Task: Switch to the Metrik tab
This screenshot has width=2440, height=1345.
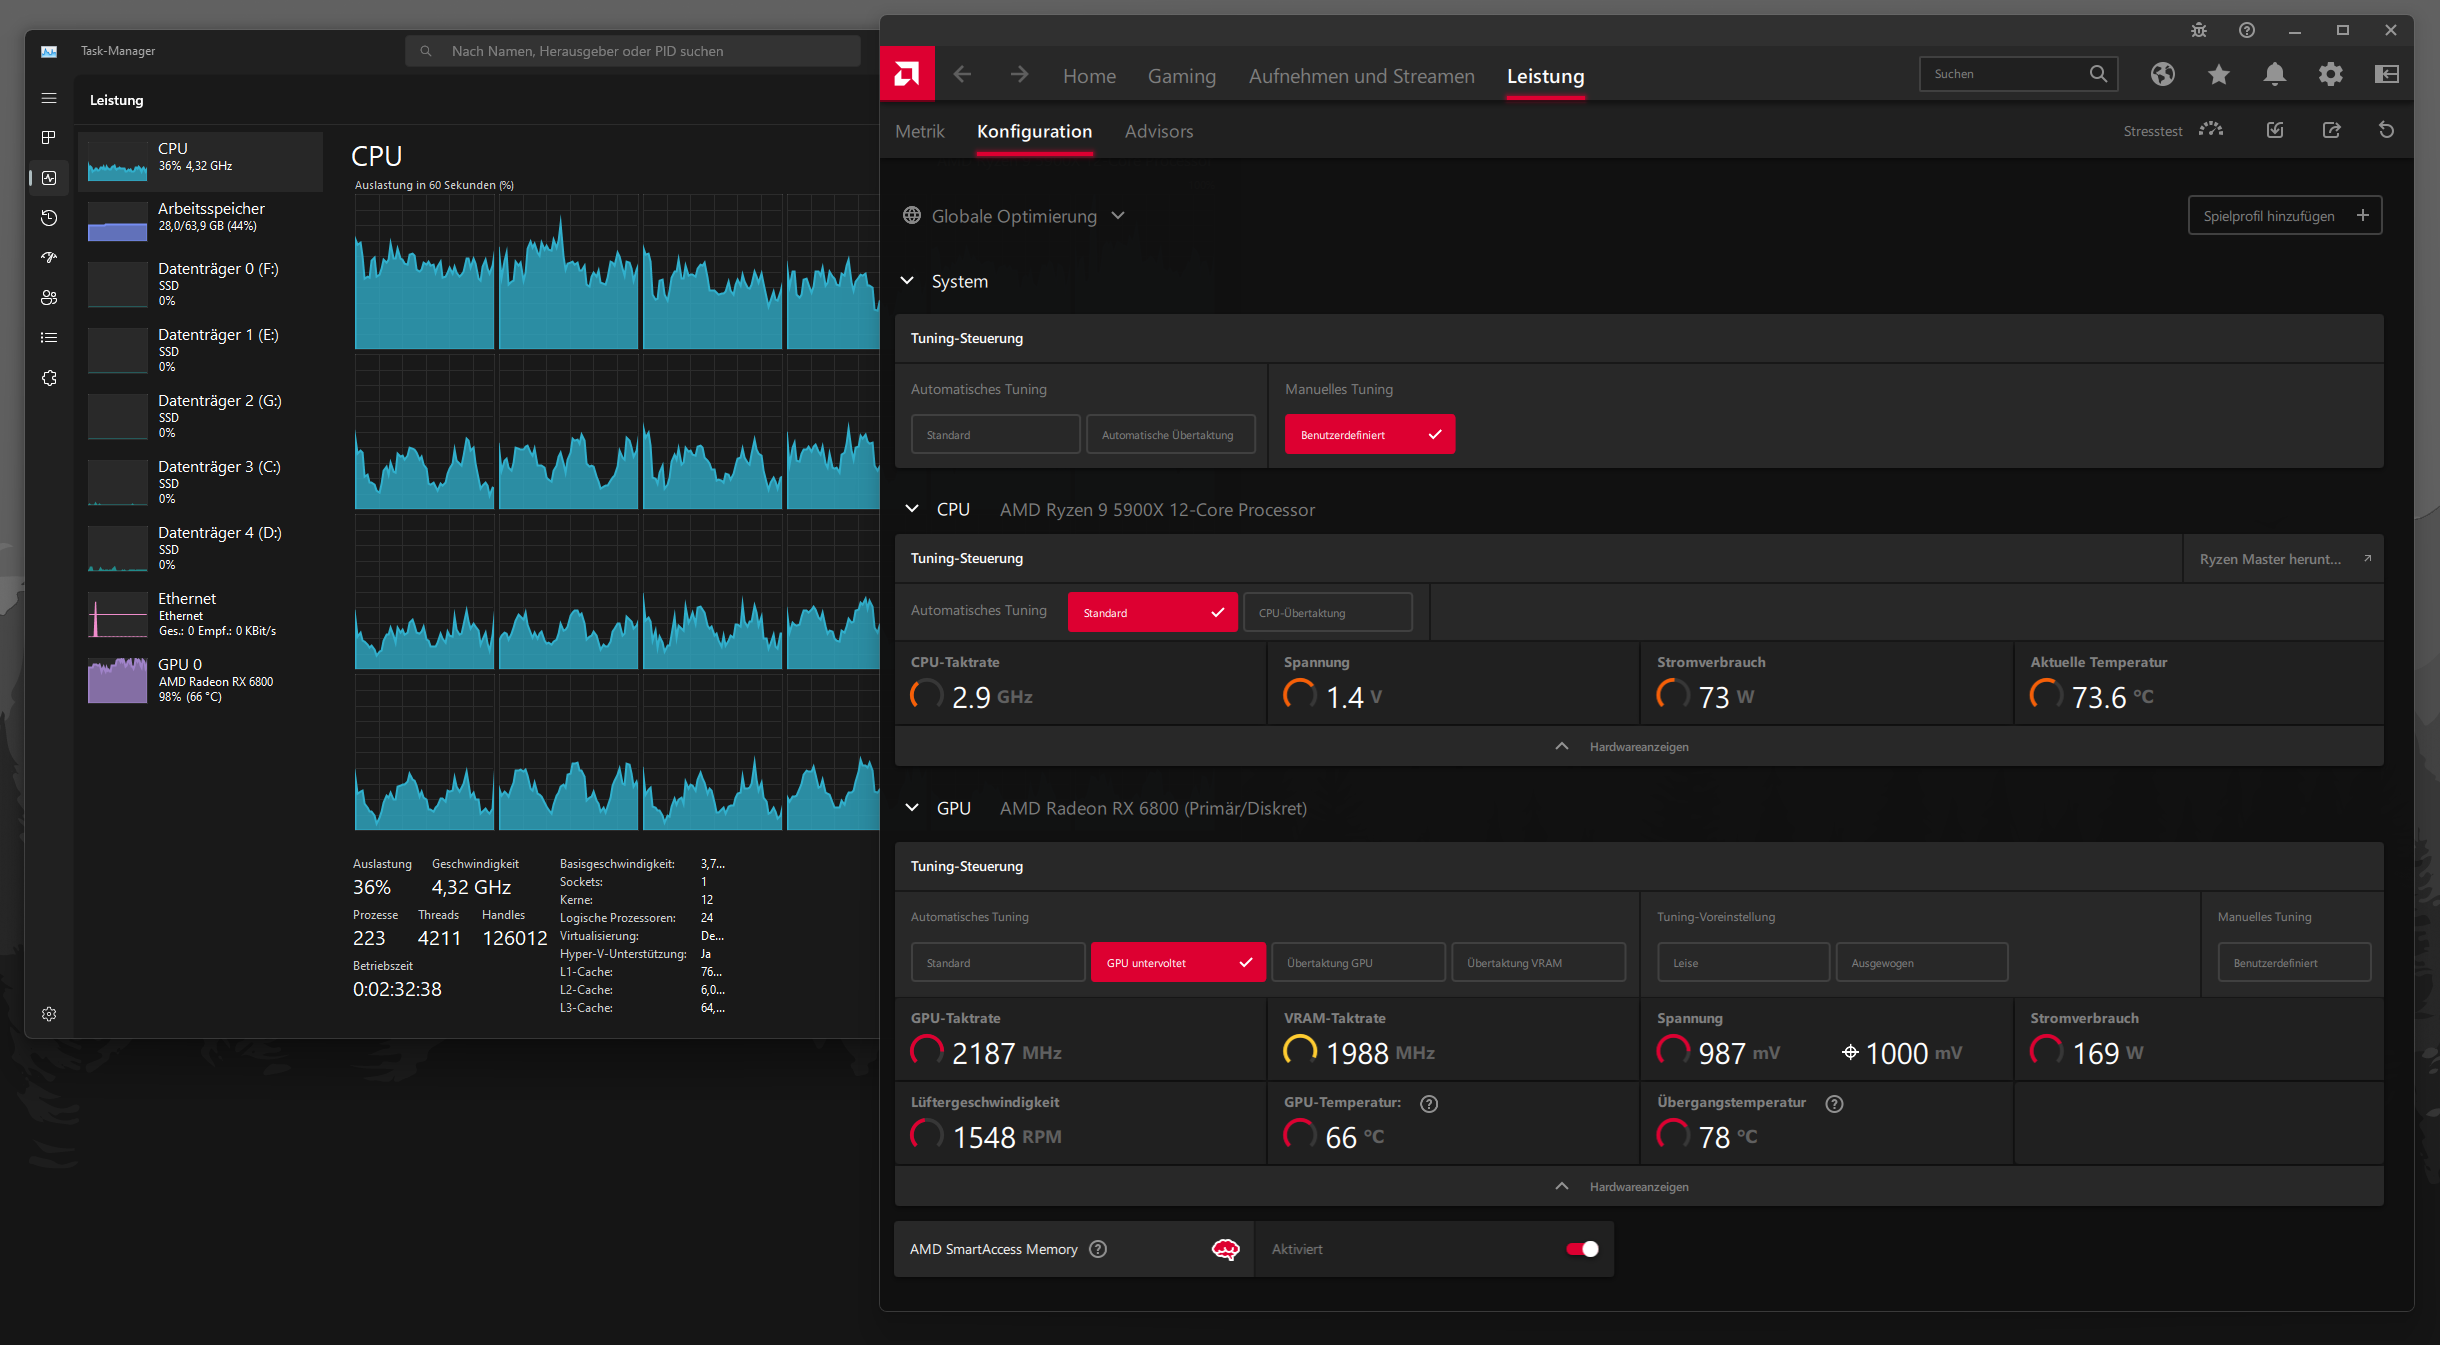Action: (919, 131)
